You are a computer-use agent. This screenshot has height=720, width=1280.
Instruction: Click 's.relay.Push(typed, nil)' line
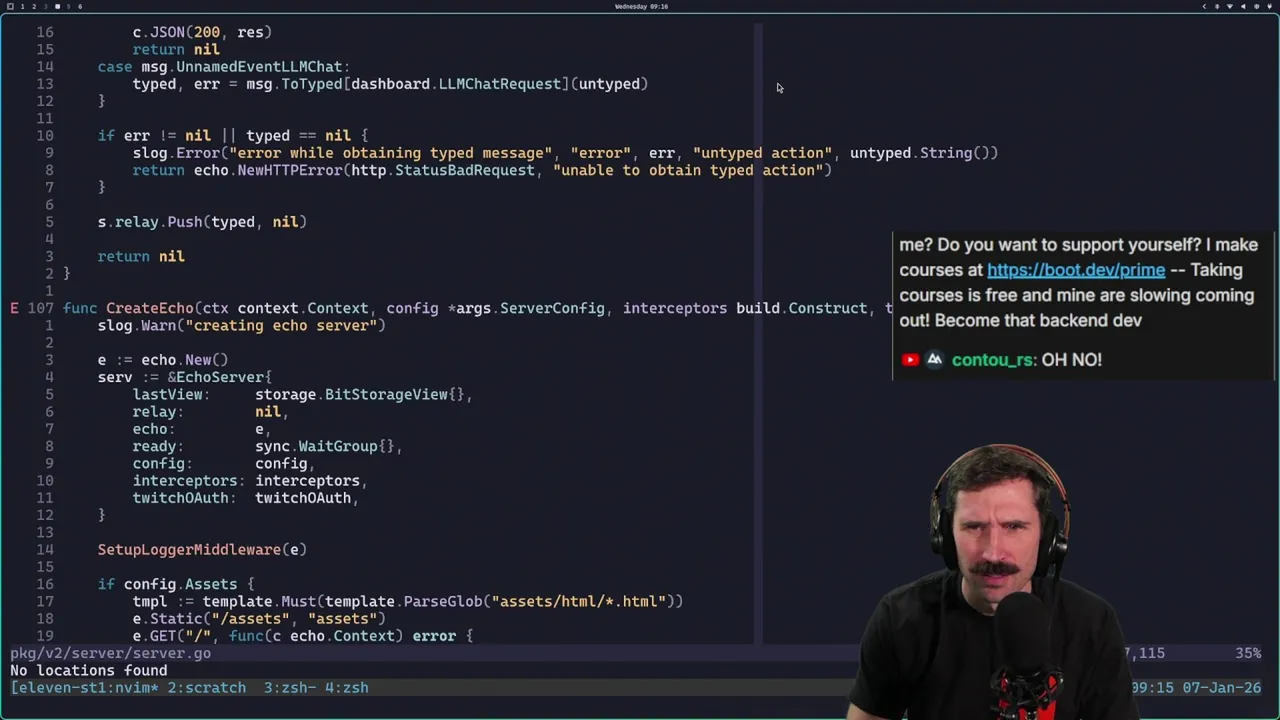tap(202, 222)
